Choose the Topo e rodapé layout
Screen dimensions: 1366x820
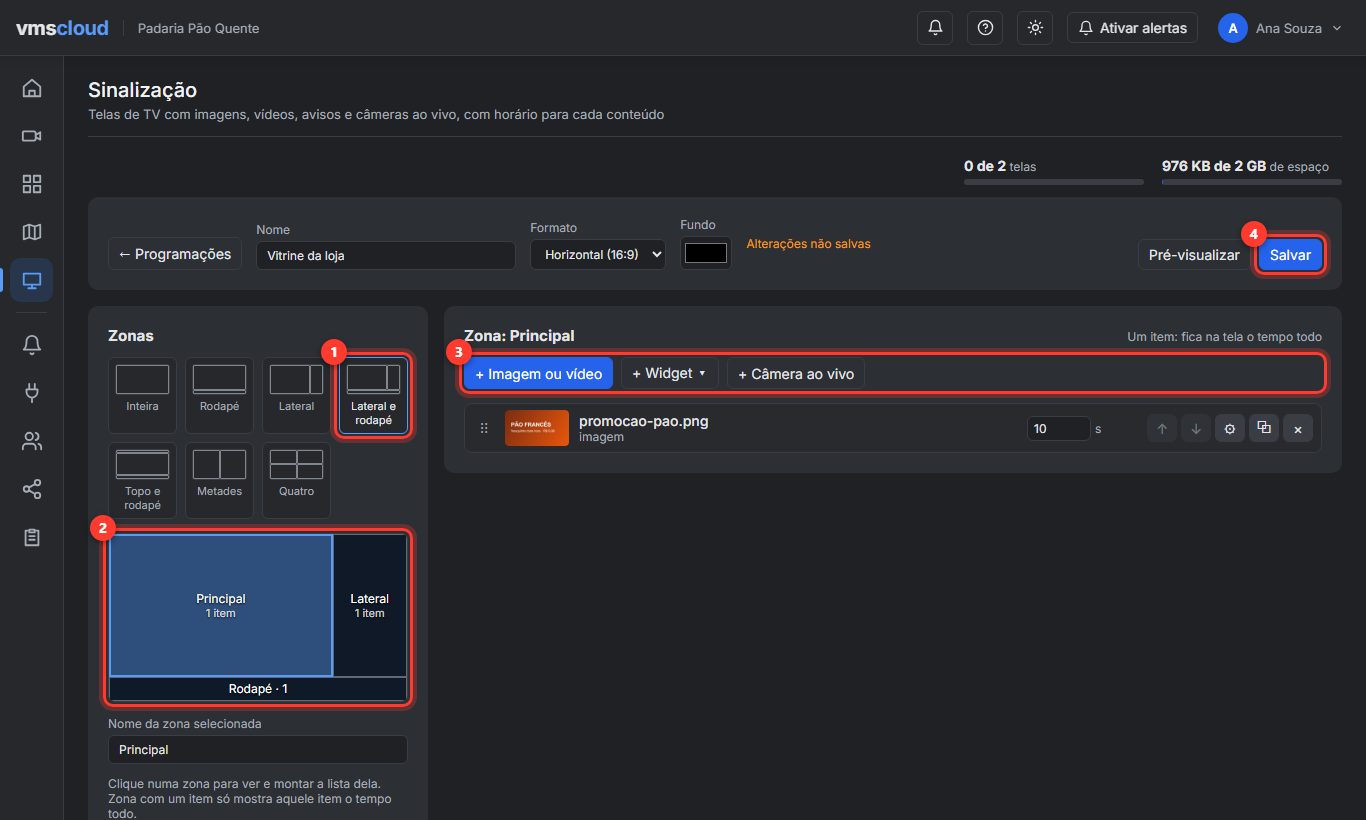[x=142, y=480]
